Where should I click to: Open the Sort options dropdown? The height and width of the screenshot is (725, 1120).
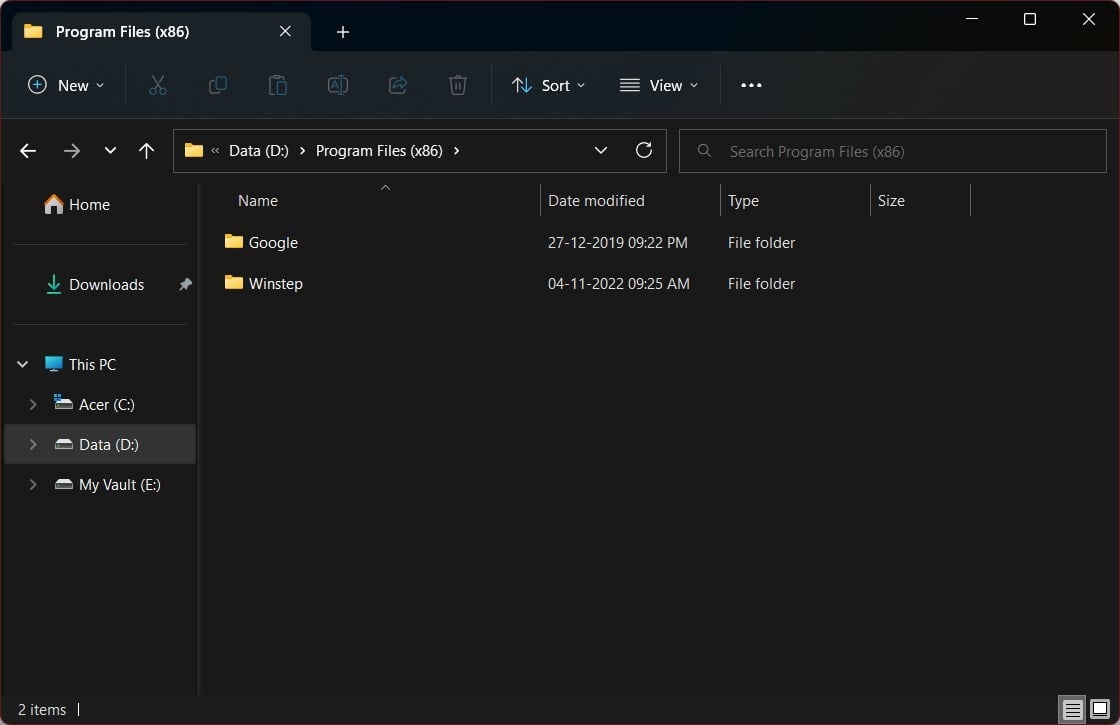click(548, 86)
